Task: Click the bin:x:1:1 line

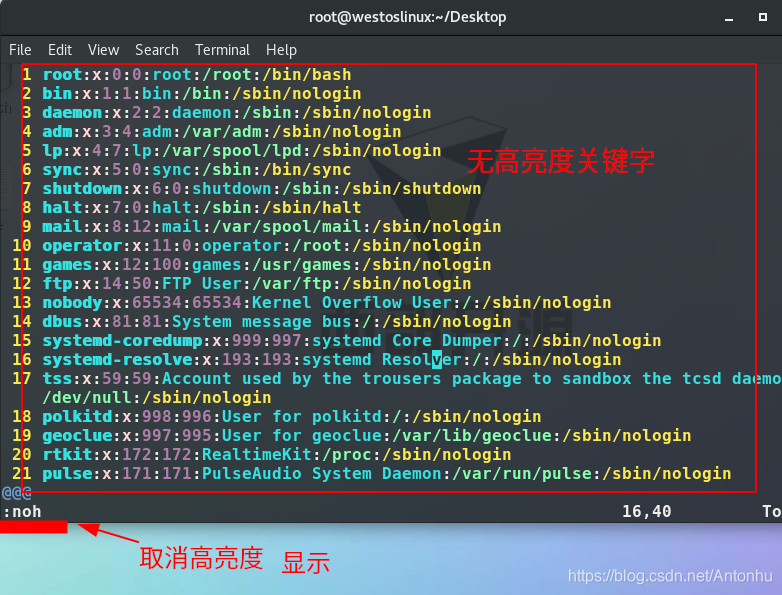Action: click(x=201, y=94)
